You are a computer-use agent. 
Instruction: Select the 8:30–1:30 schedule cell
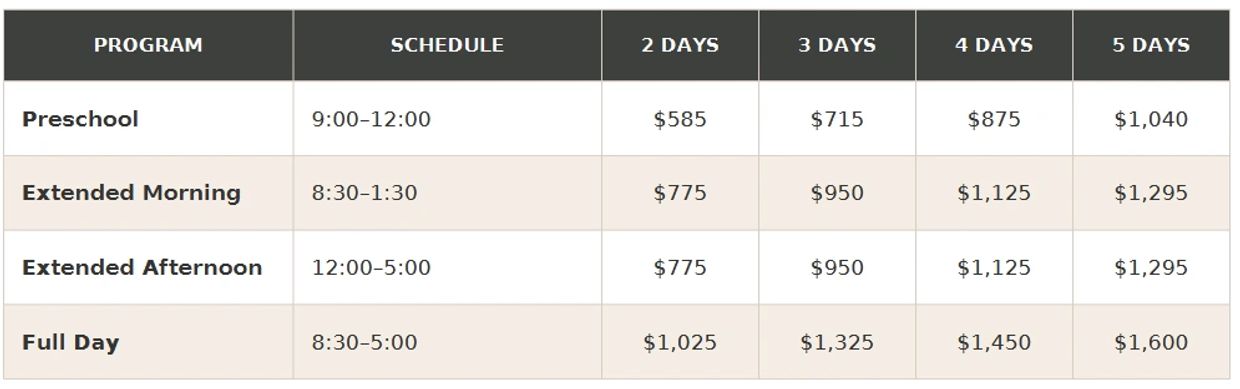[x=364, y=193]
